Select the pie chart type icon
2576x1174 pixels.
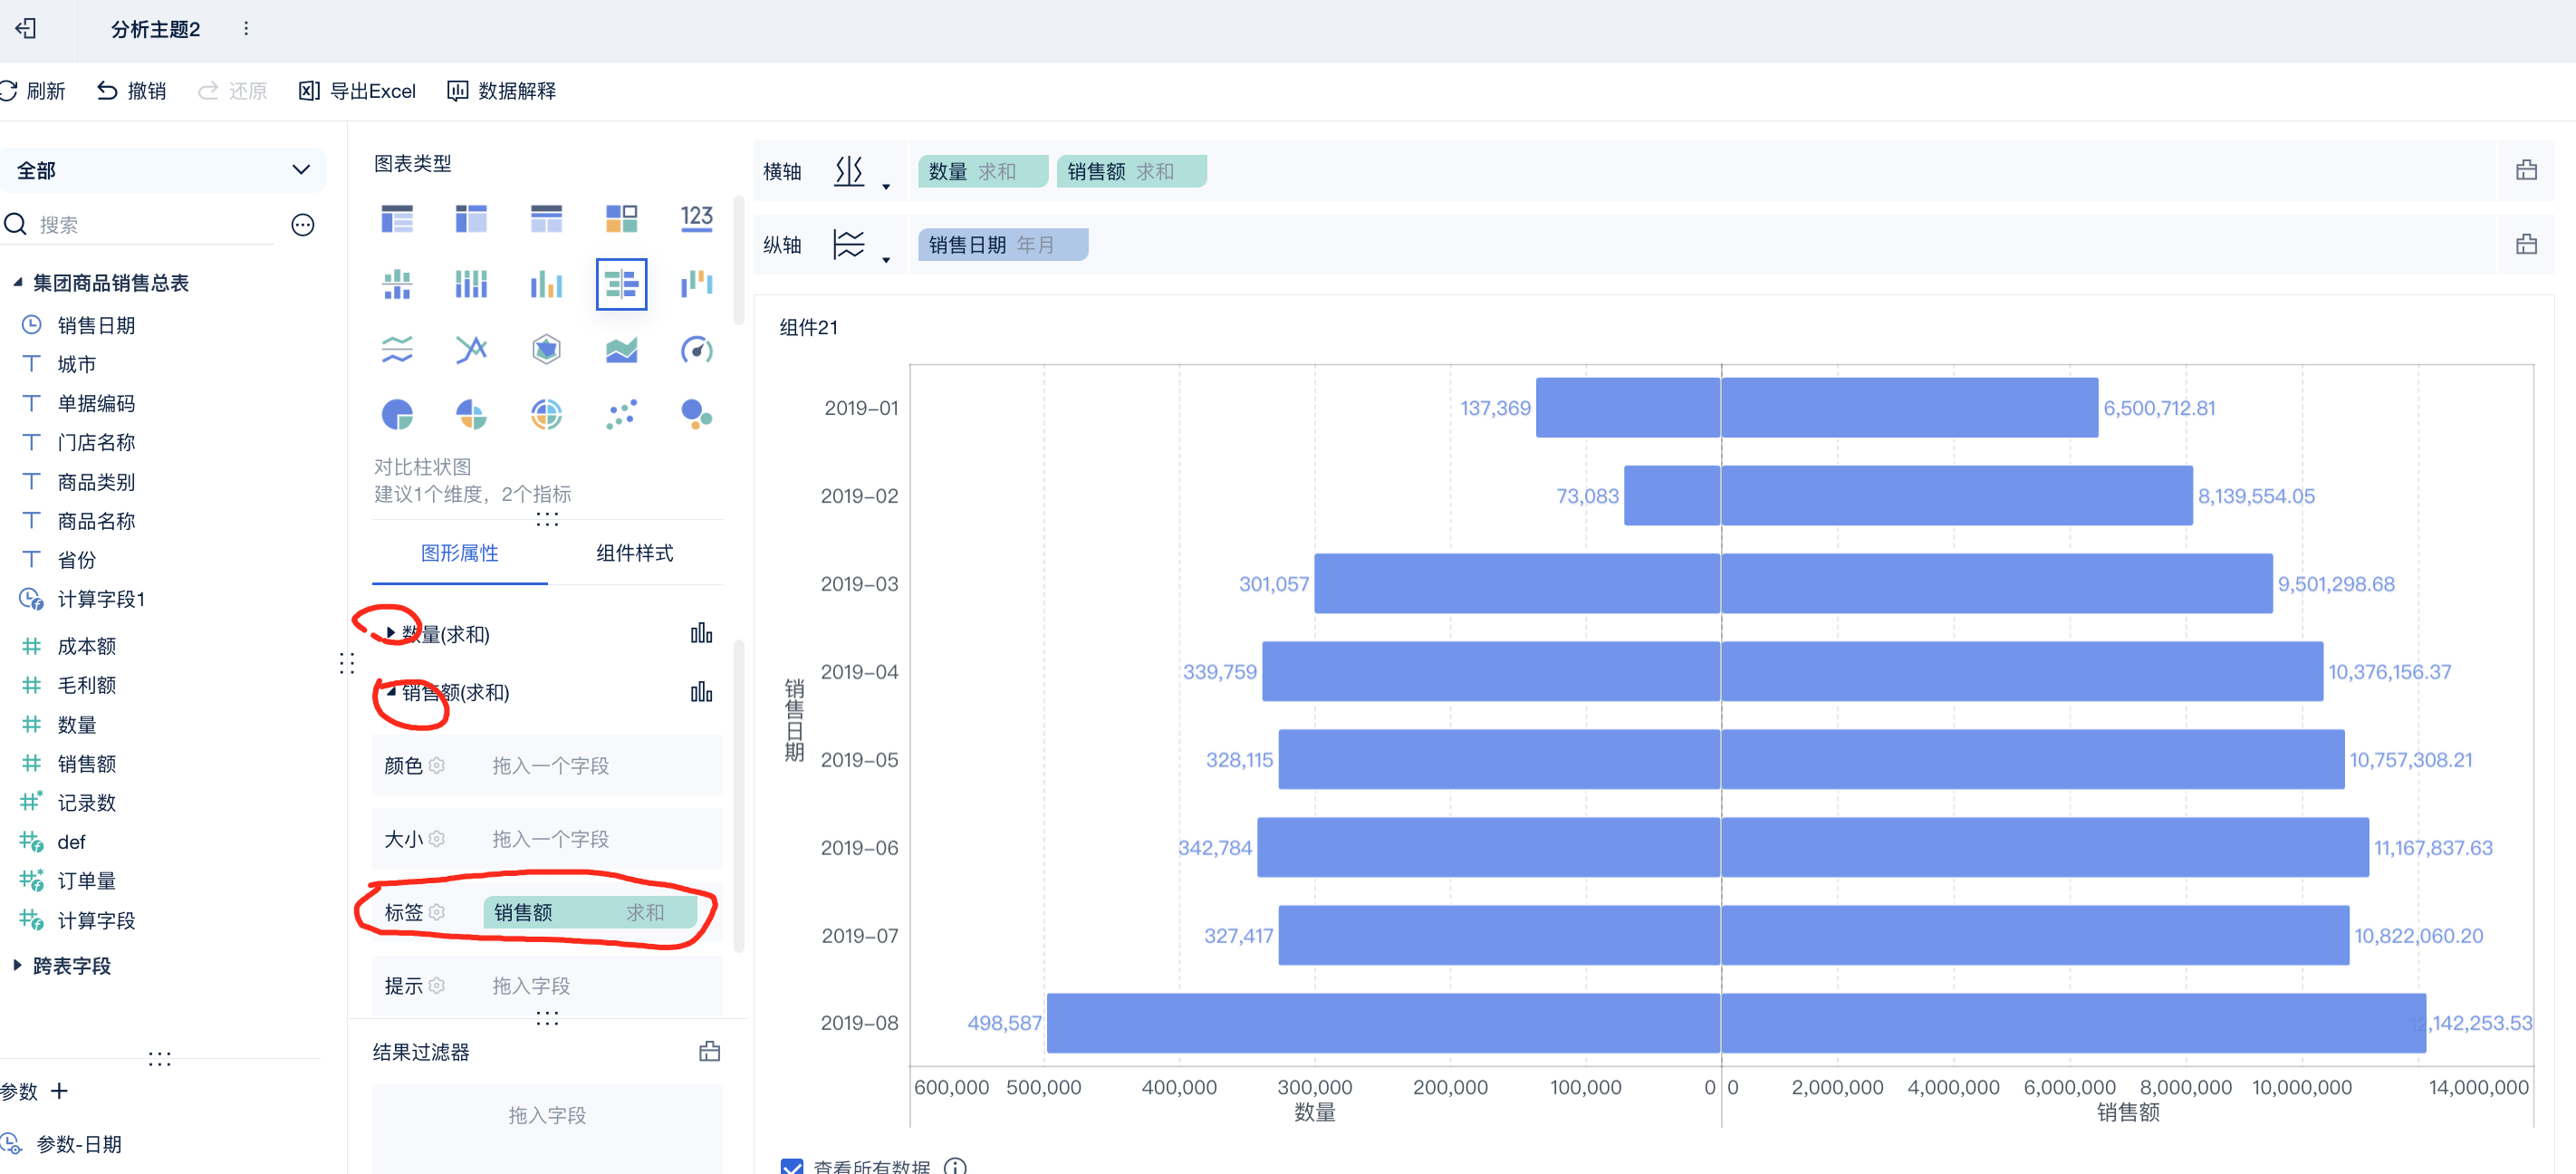pos(397,414)
